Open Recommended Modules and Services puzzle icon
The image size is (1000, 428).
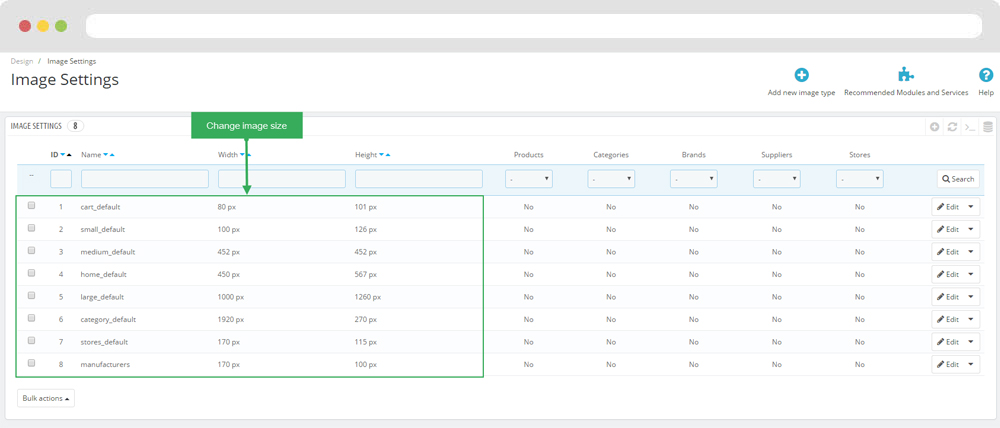pyautogui.click(x=906, y=75)
